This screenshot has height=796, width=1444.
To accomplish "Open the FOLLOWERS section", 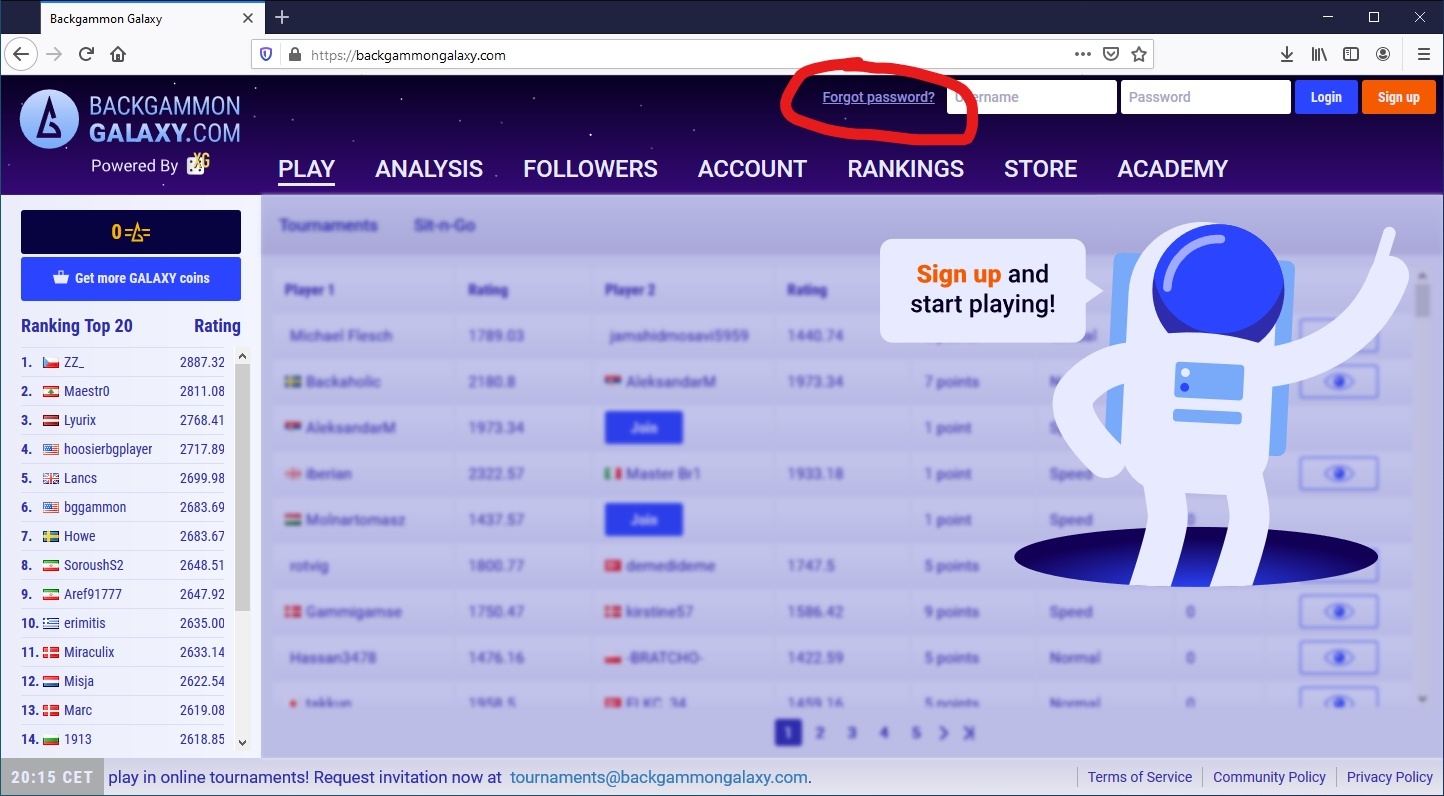I will pos(590,169).
